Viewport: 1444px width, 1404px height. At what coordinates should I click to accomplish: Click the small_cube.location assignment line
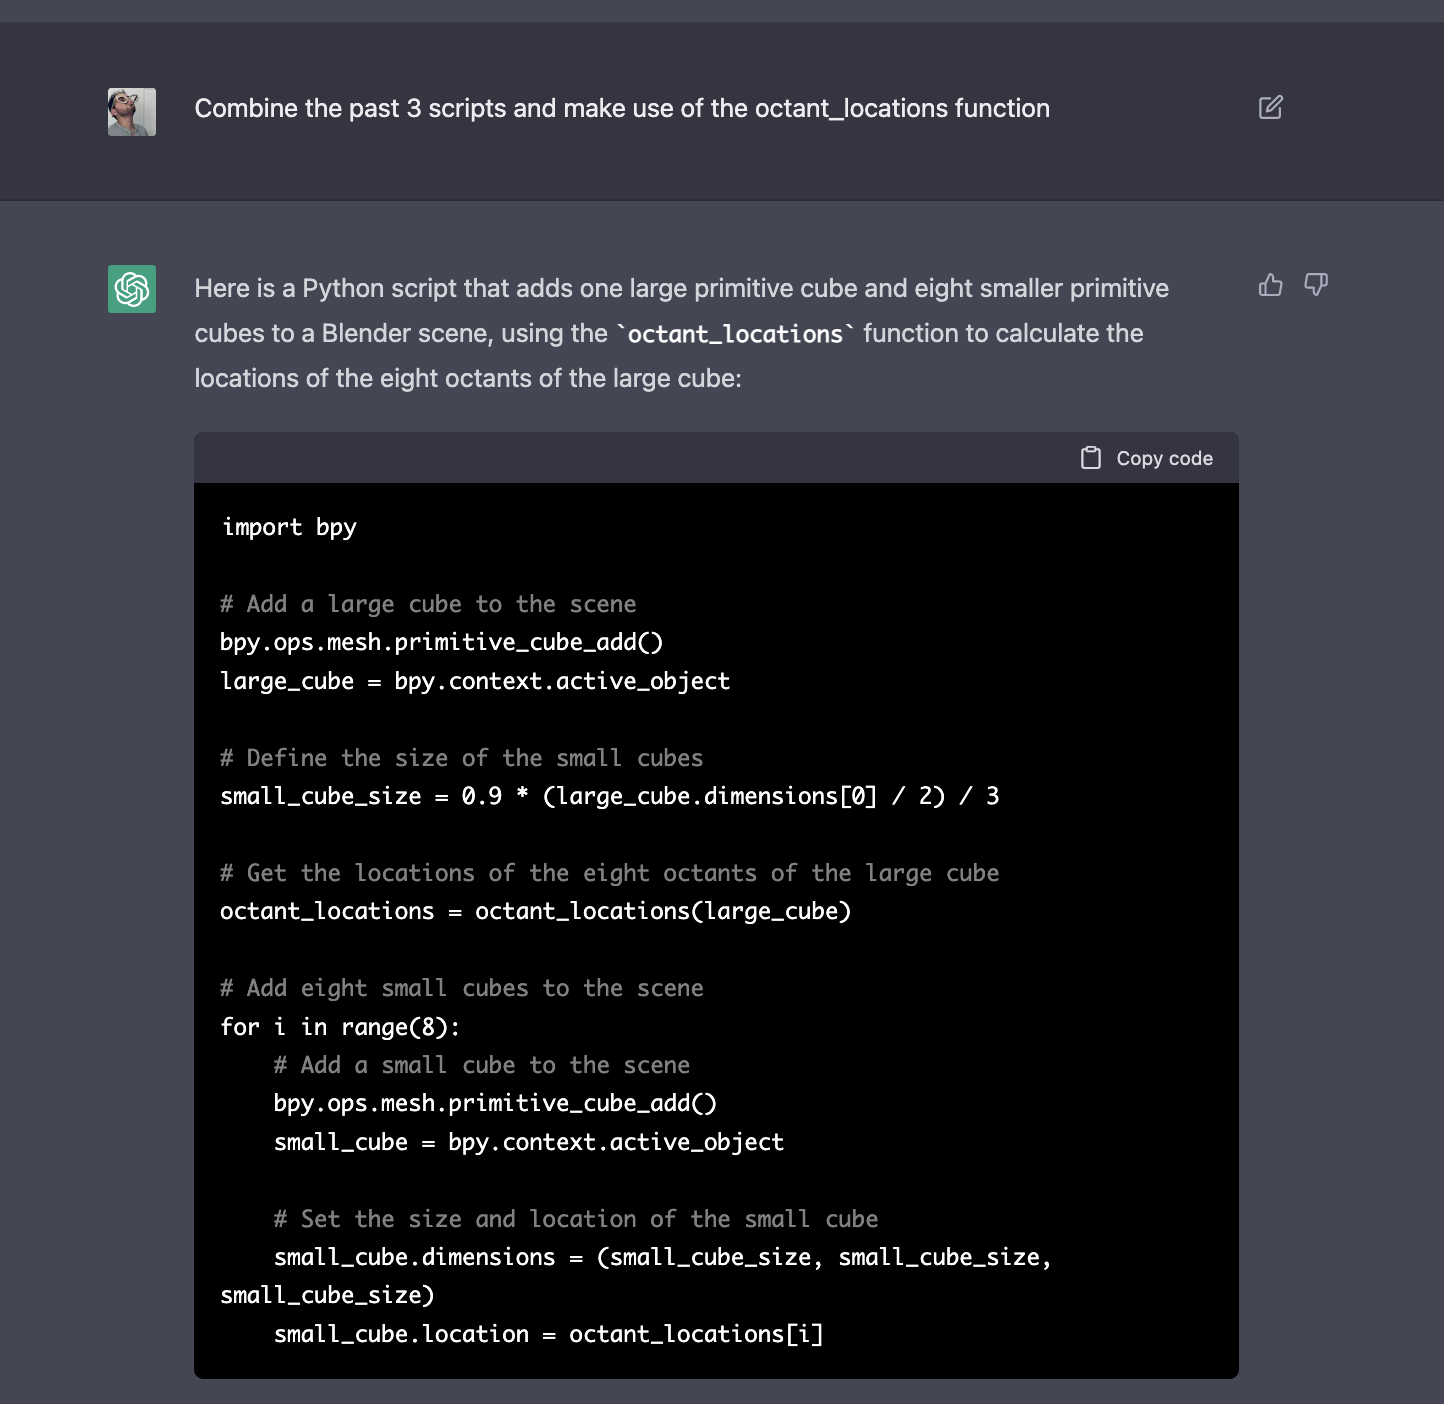(548, 1334)
